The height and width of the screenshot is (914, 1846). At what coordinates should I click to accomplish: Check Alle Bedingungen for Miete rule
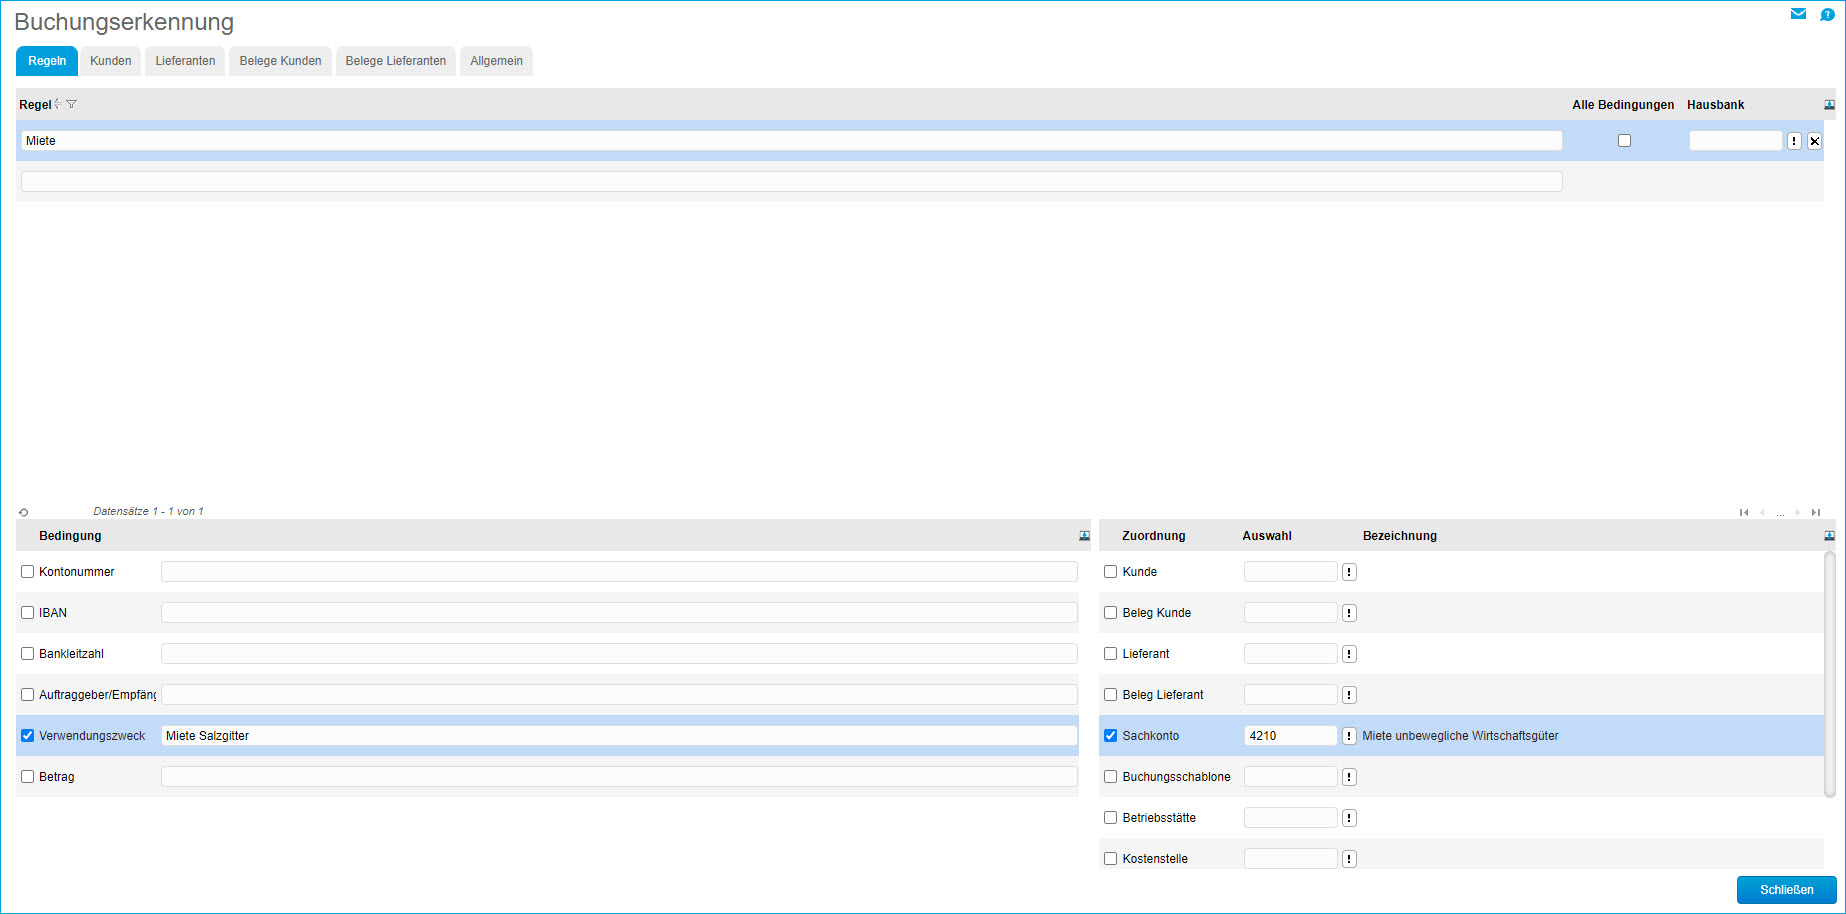[1624, 141]
